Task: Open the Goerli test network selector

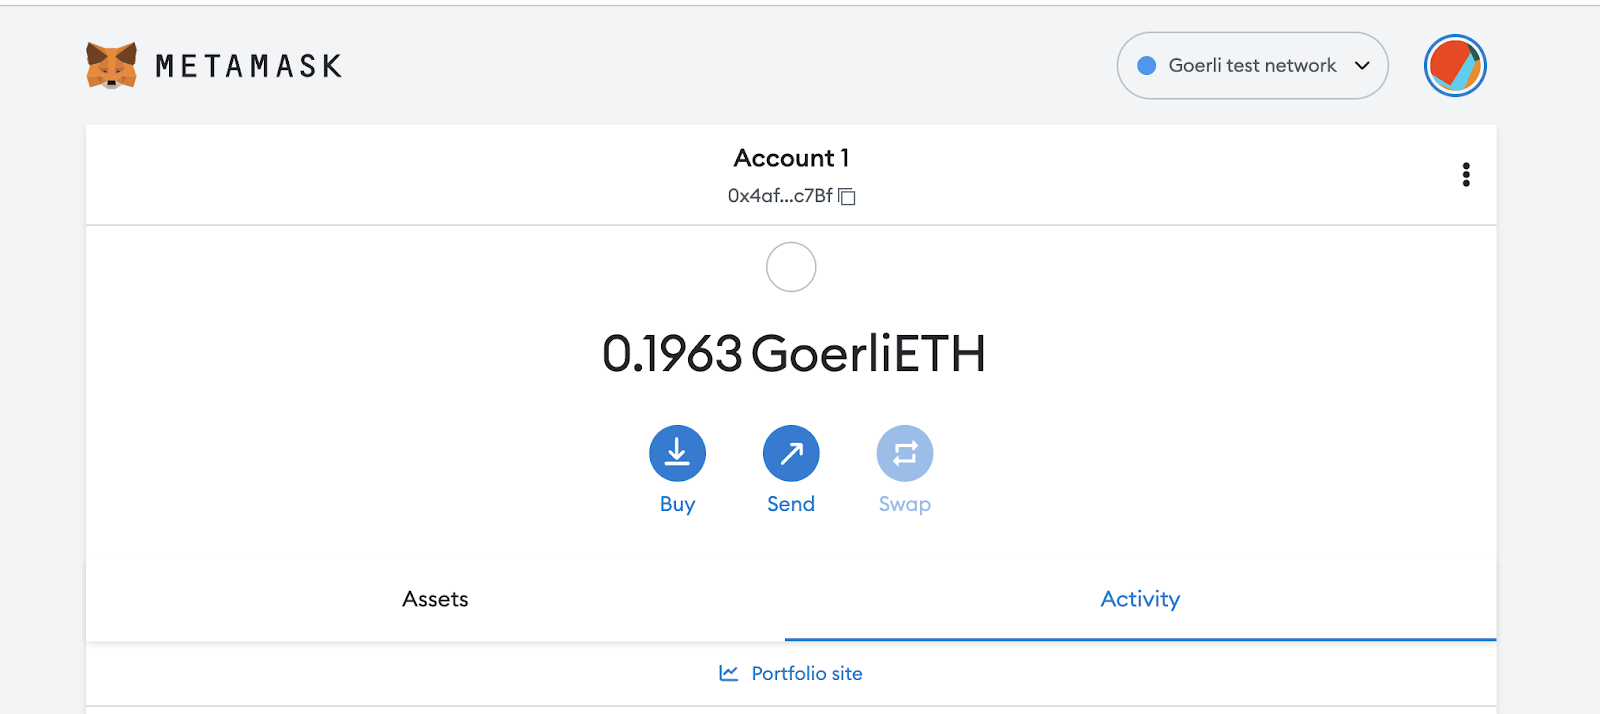Action: [x=1252, y=66]
